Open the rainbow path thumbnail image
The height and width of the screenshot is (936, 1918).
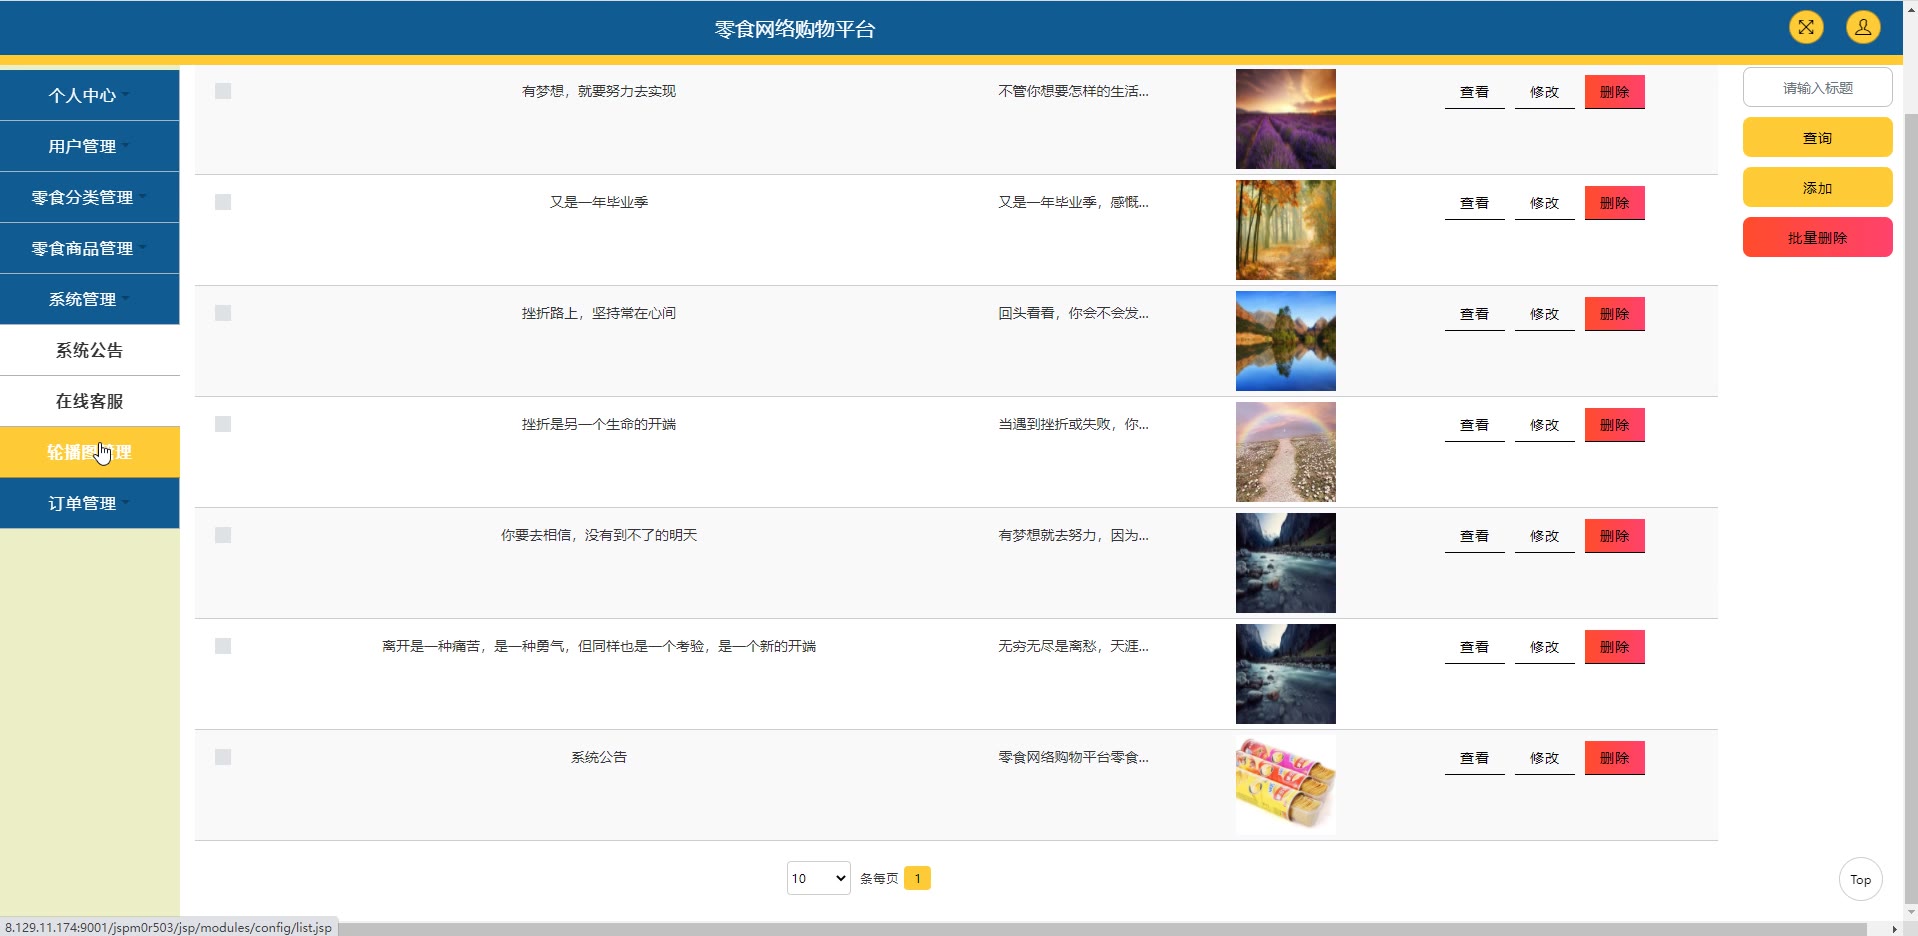tap(1285, 452)
